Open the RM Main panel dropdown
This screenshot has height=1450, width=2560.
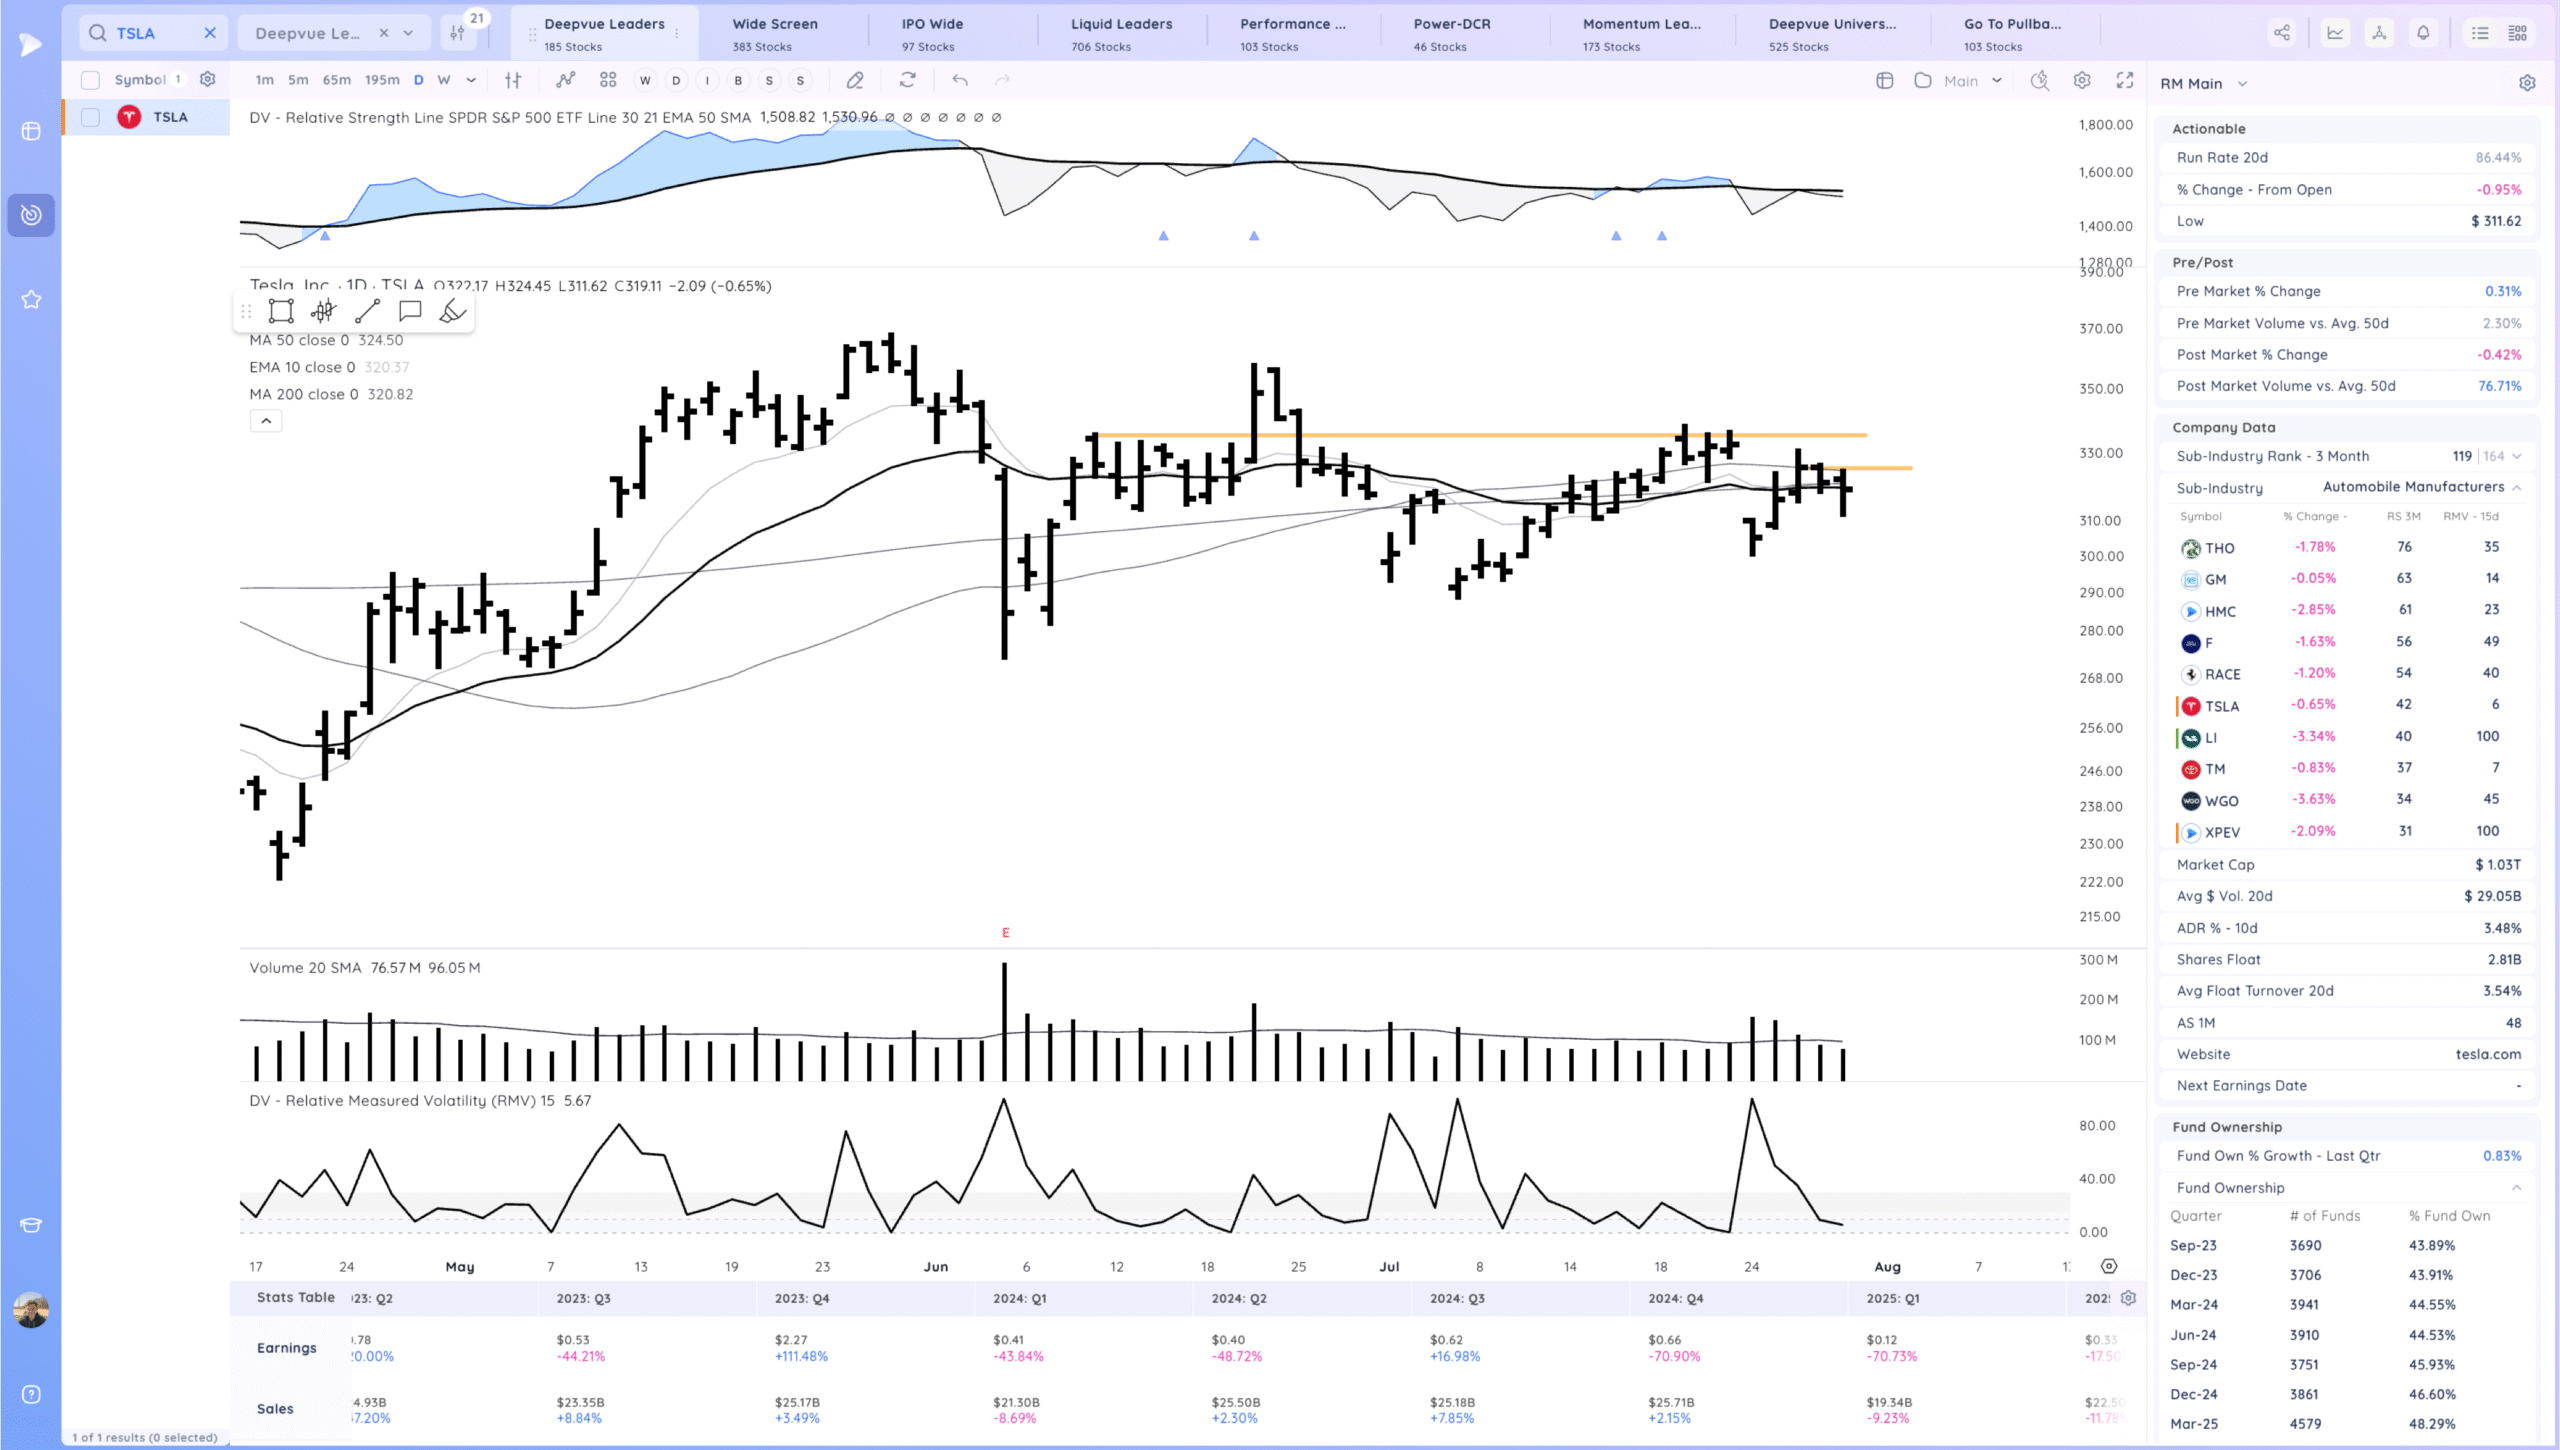2242,84
